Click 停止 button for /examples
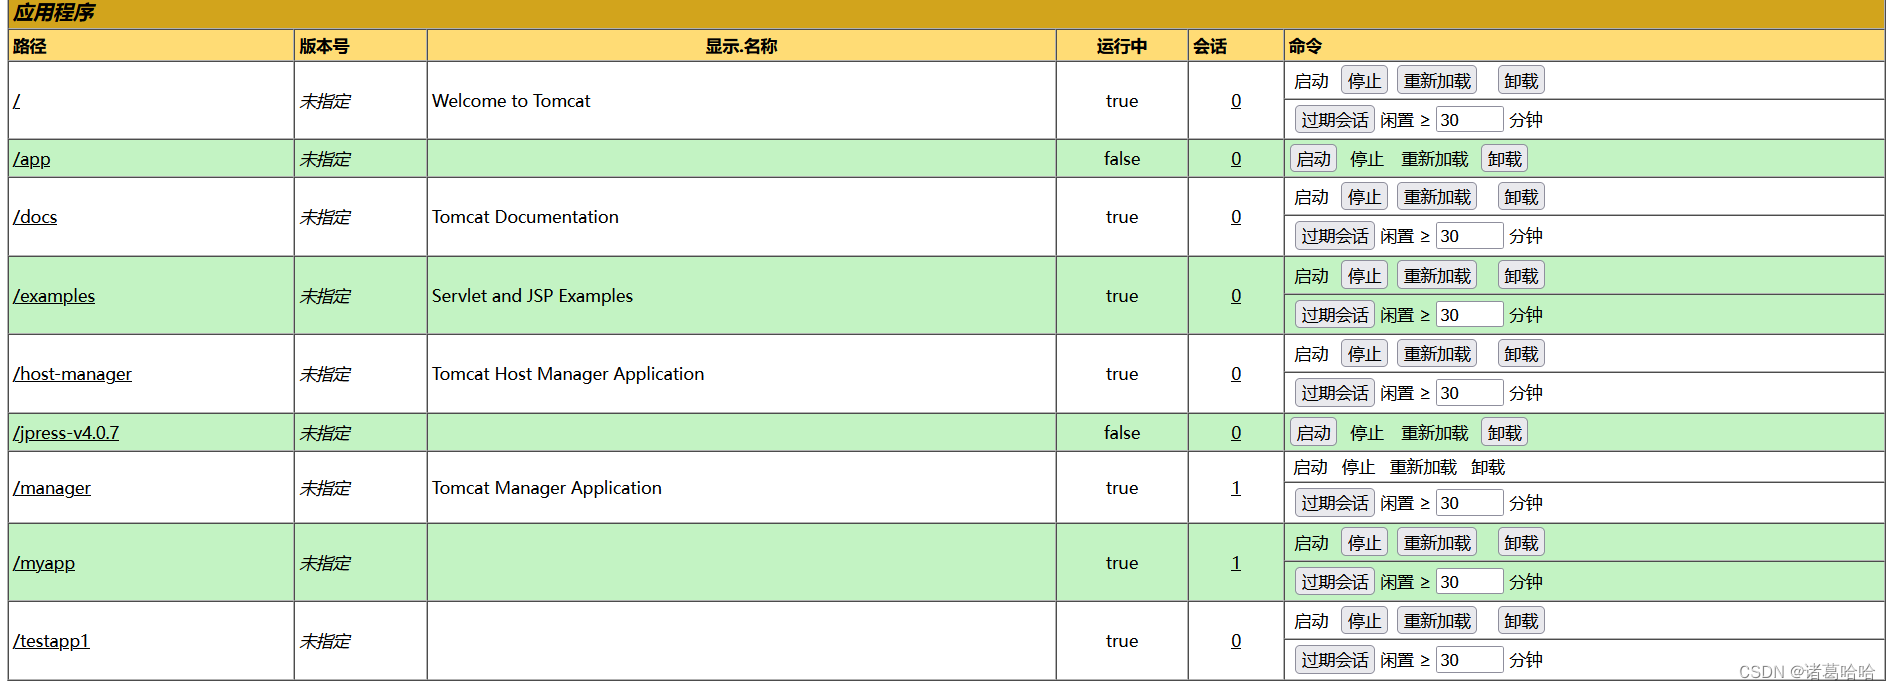This screenshot has height=690, width=1891. pos(1364,276)
